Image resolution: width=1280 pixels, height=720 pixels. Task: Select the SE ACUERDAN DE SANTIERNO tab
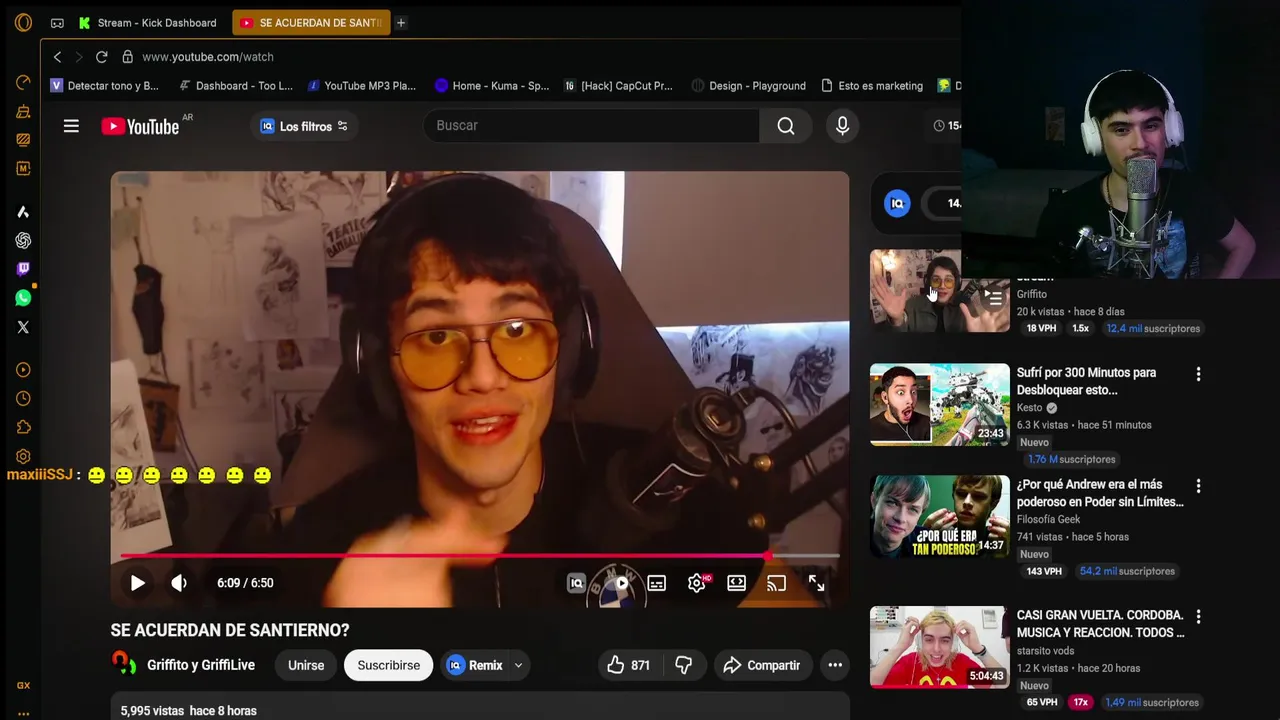click(x=310, y=22)
